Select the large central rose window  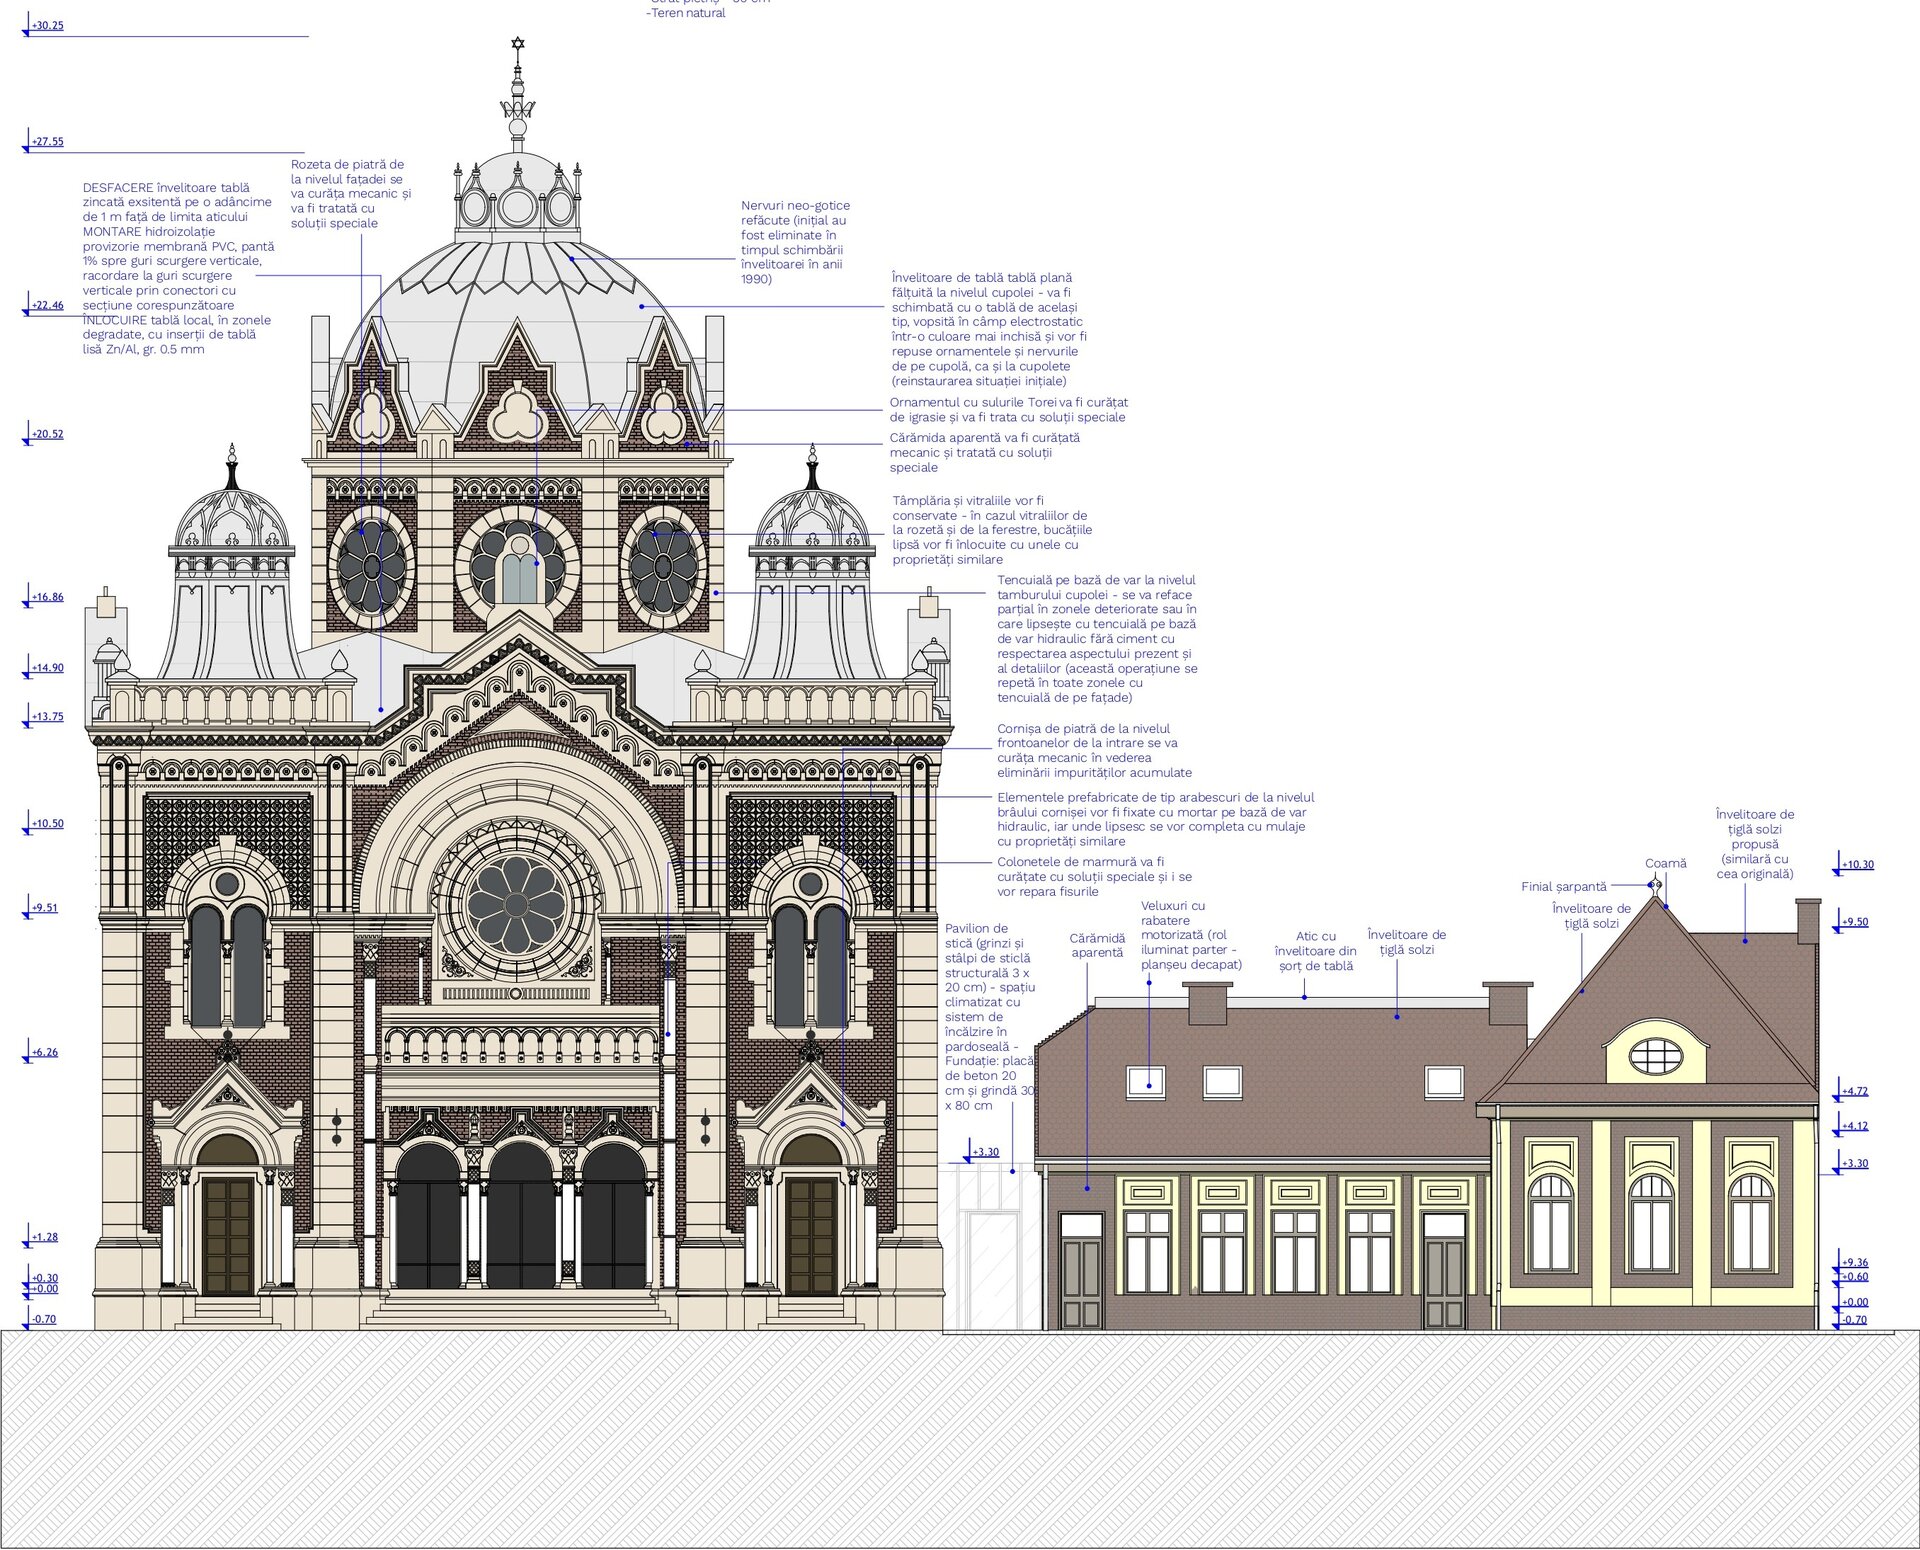click(516, 905)
